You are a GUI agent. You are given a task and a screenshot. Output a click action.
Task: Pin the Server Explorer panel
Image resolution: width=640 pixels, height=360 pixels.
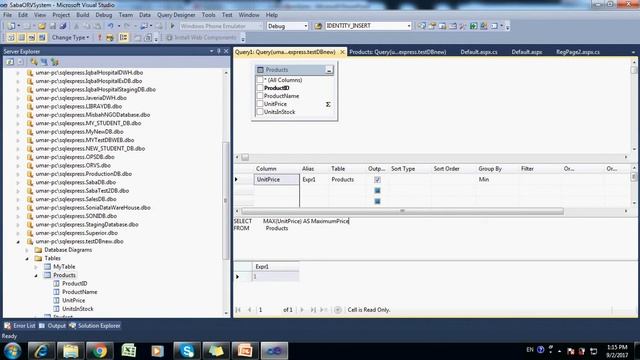tap(219, 51)
